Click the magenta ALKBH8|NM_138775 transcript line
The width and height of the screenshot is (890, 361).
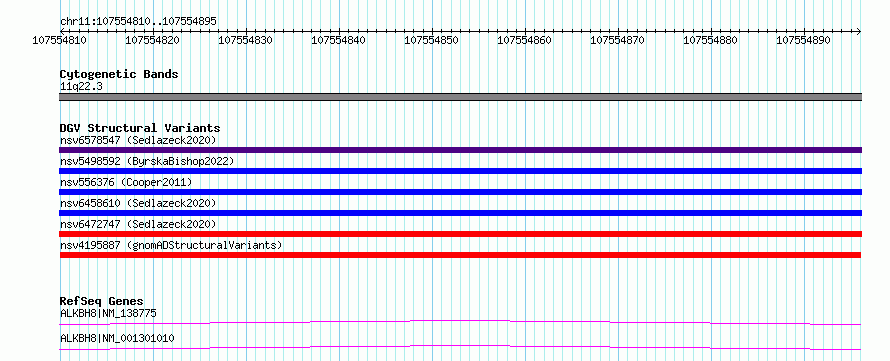460,322
